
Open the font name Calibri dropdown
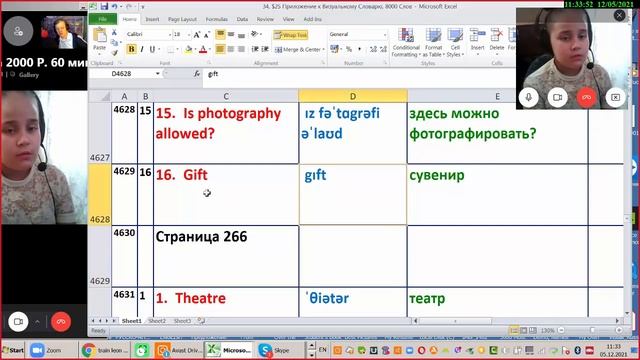point(169,35)
